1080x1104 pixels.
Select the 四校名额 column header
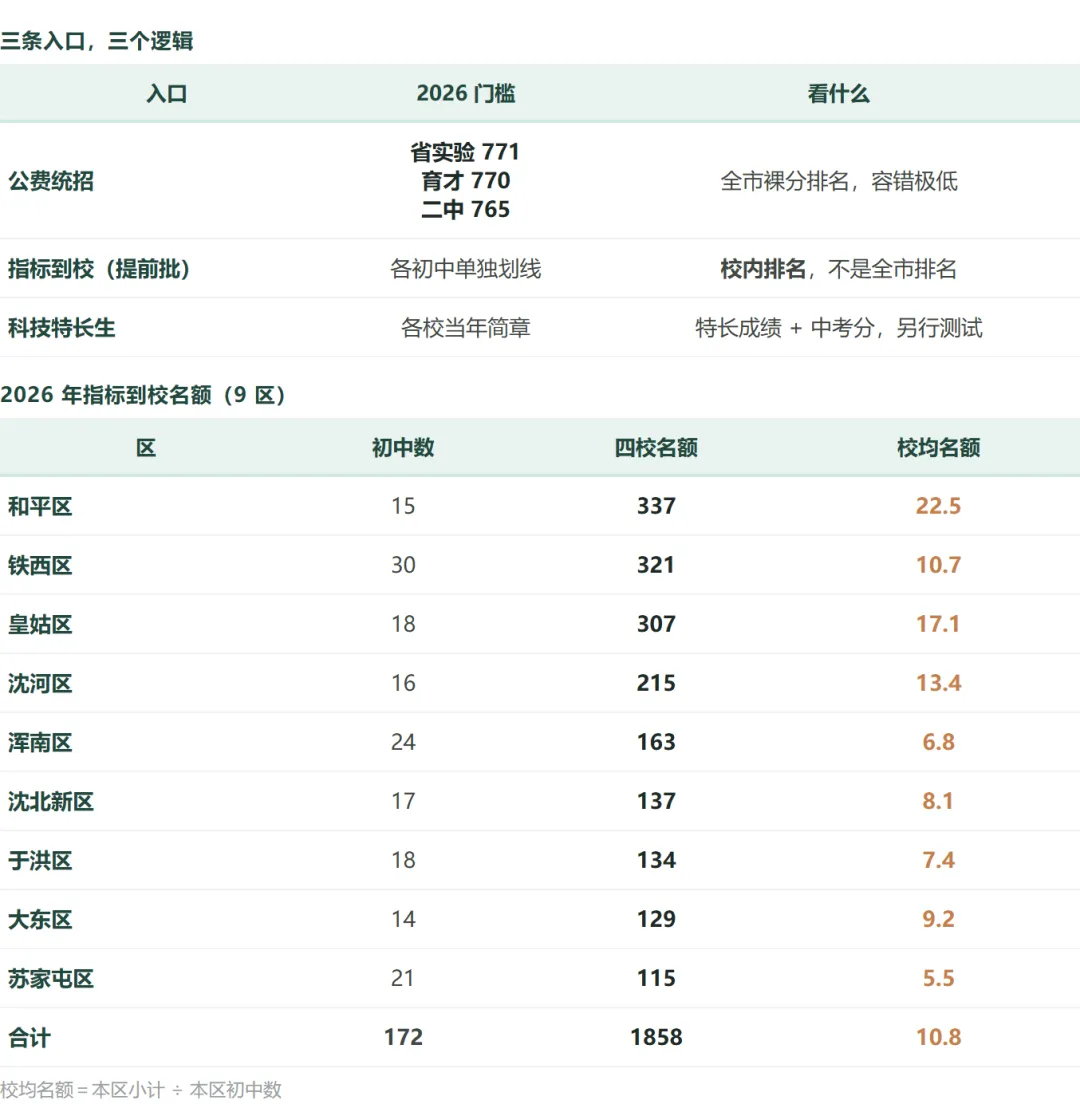(656, 448)
